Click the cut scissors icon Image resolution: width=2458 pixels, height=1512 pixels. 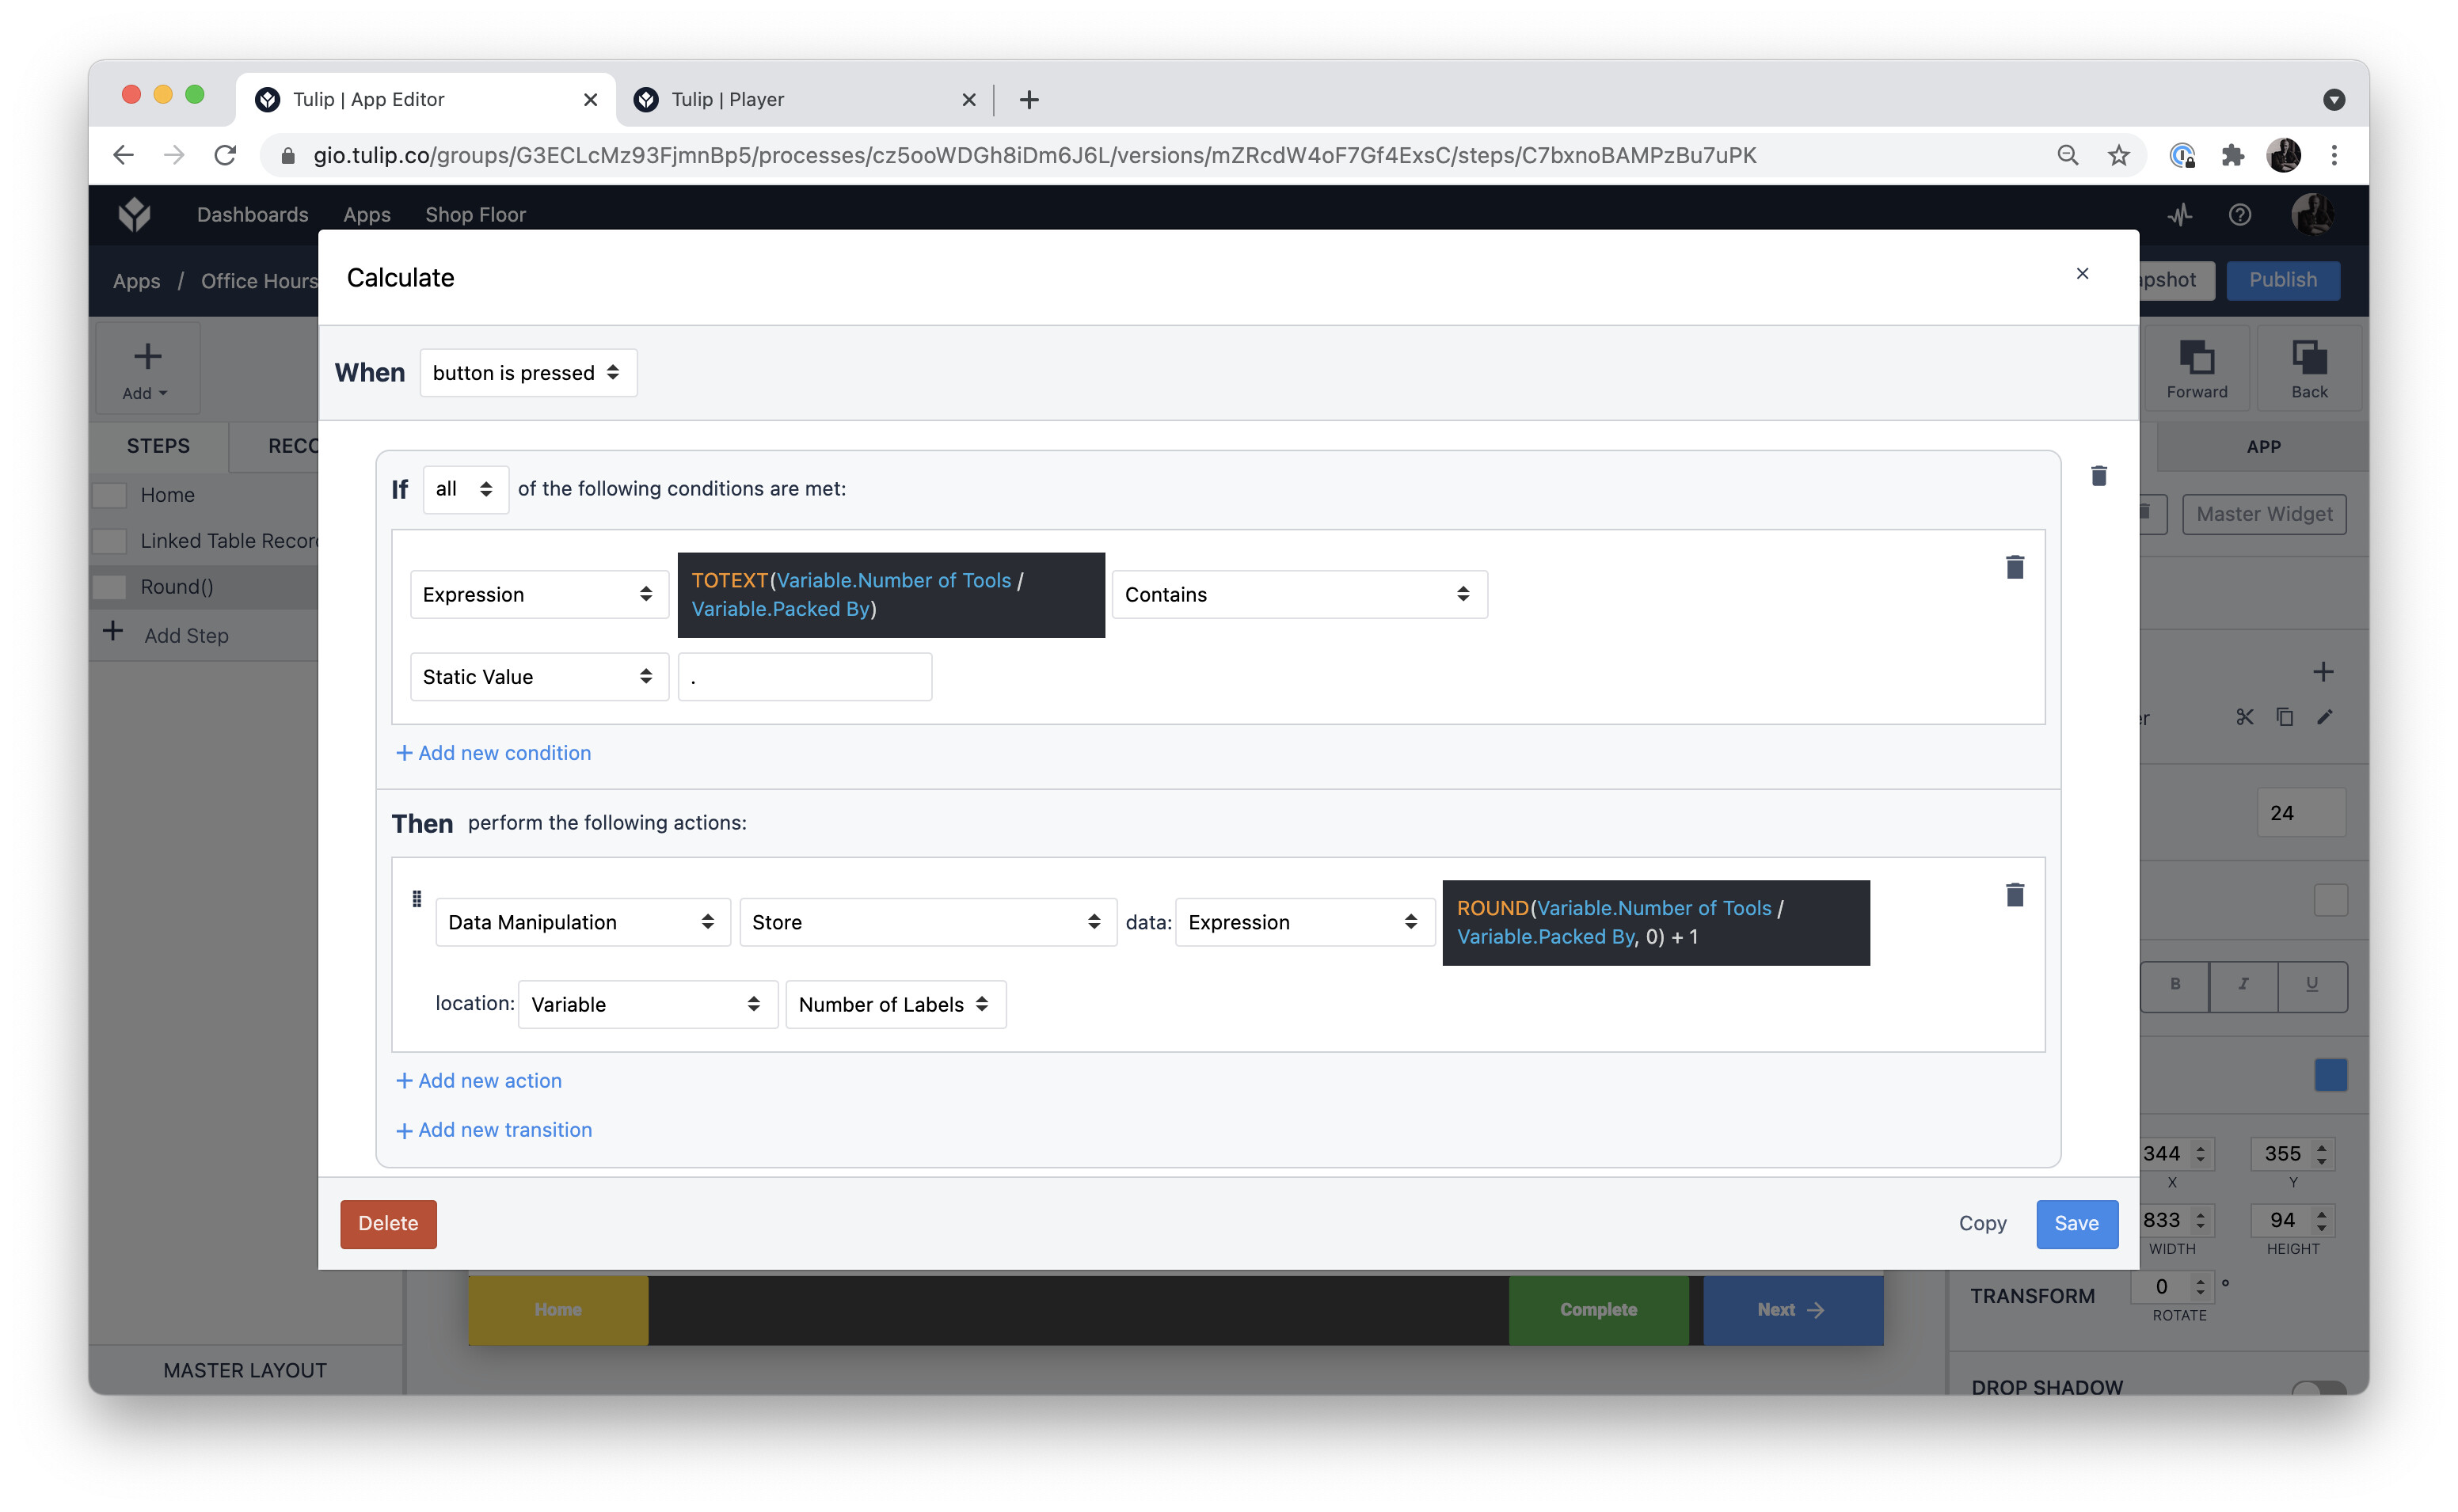pyautogui.click(x=2245, y=717)
